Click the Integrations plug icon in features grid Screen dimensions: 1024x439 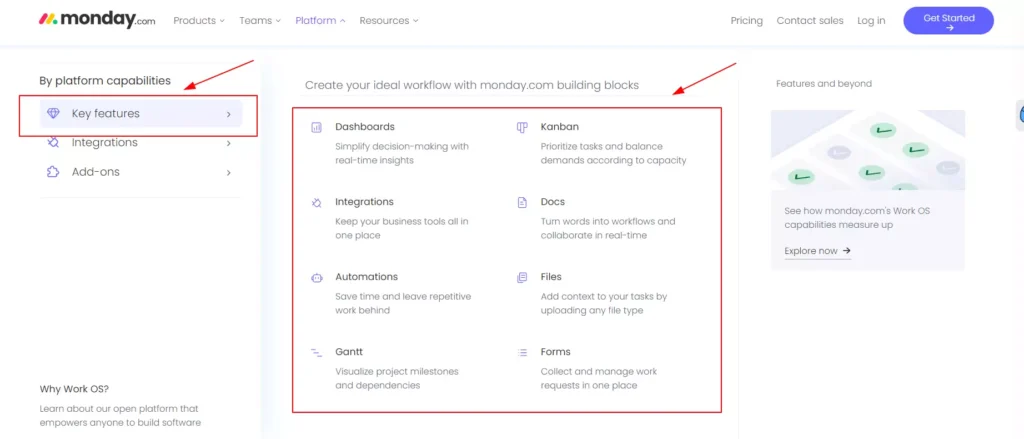(316, 203)
